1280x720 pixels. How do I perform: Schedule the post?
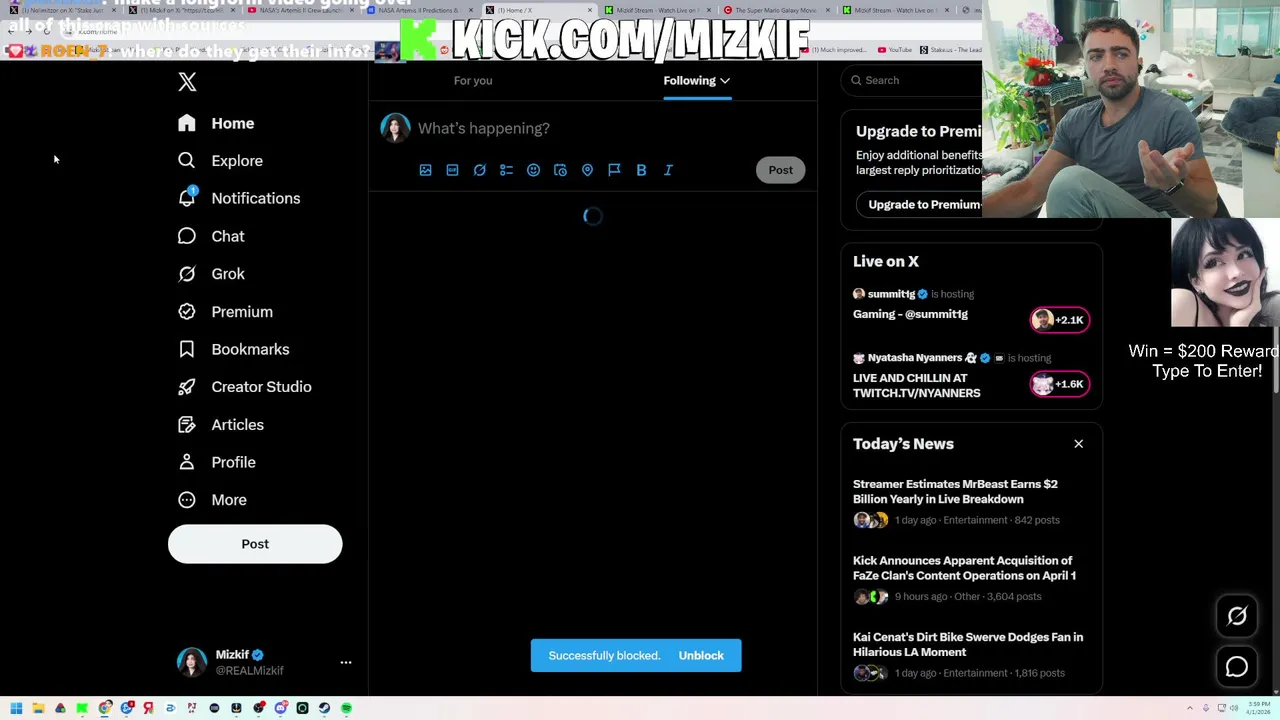[560, 170]
